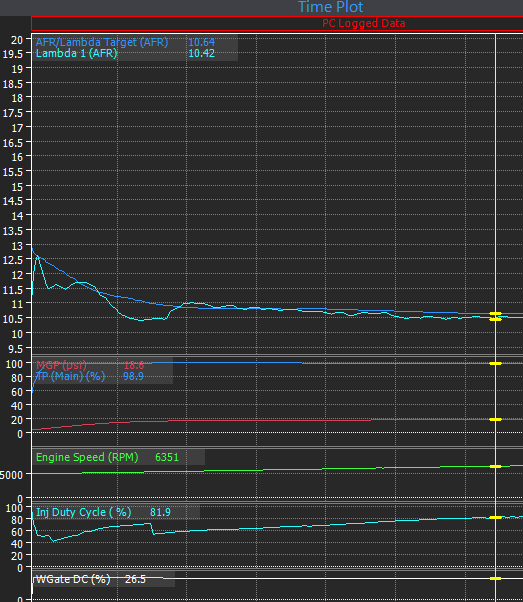Click the yellow cursor marker on the TP (Main) trace
The height and width of the screenshot is (602, 523).
495,363
